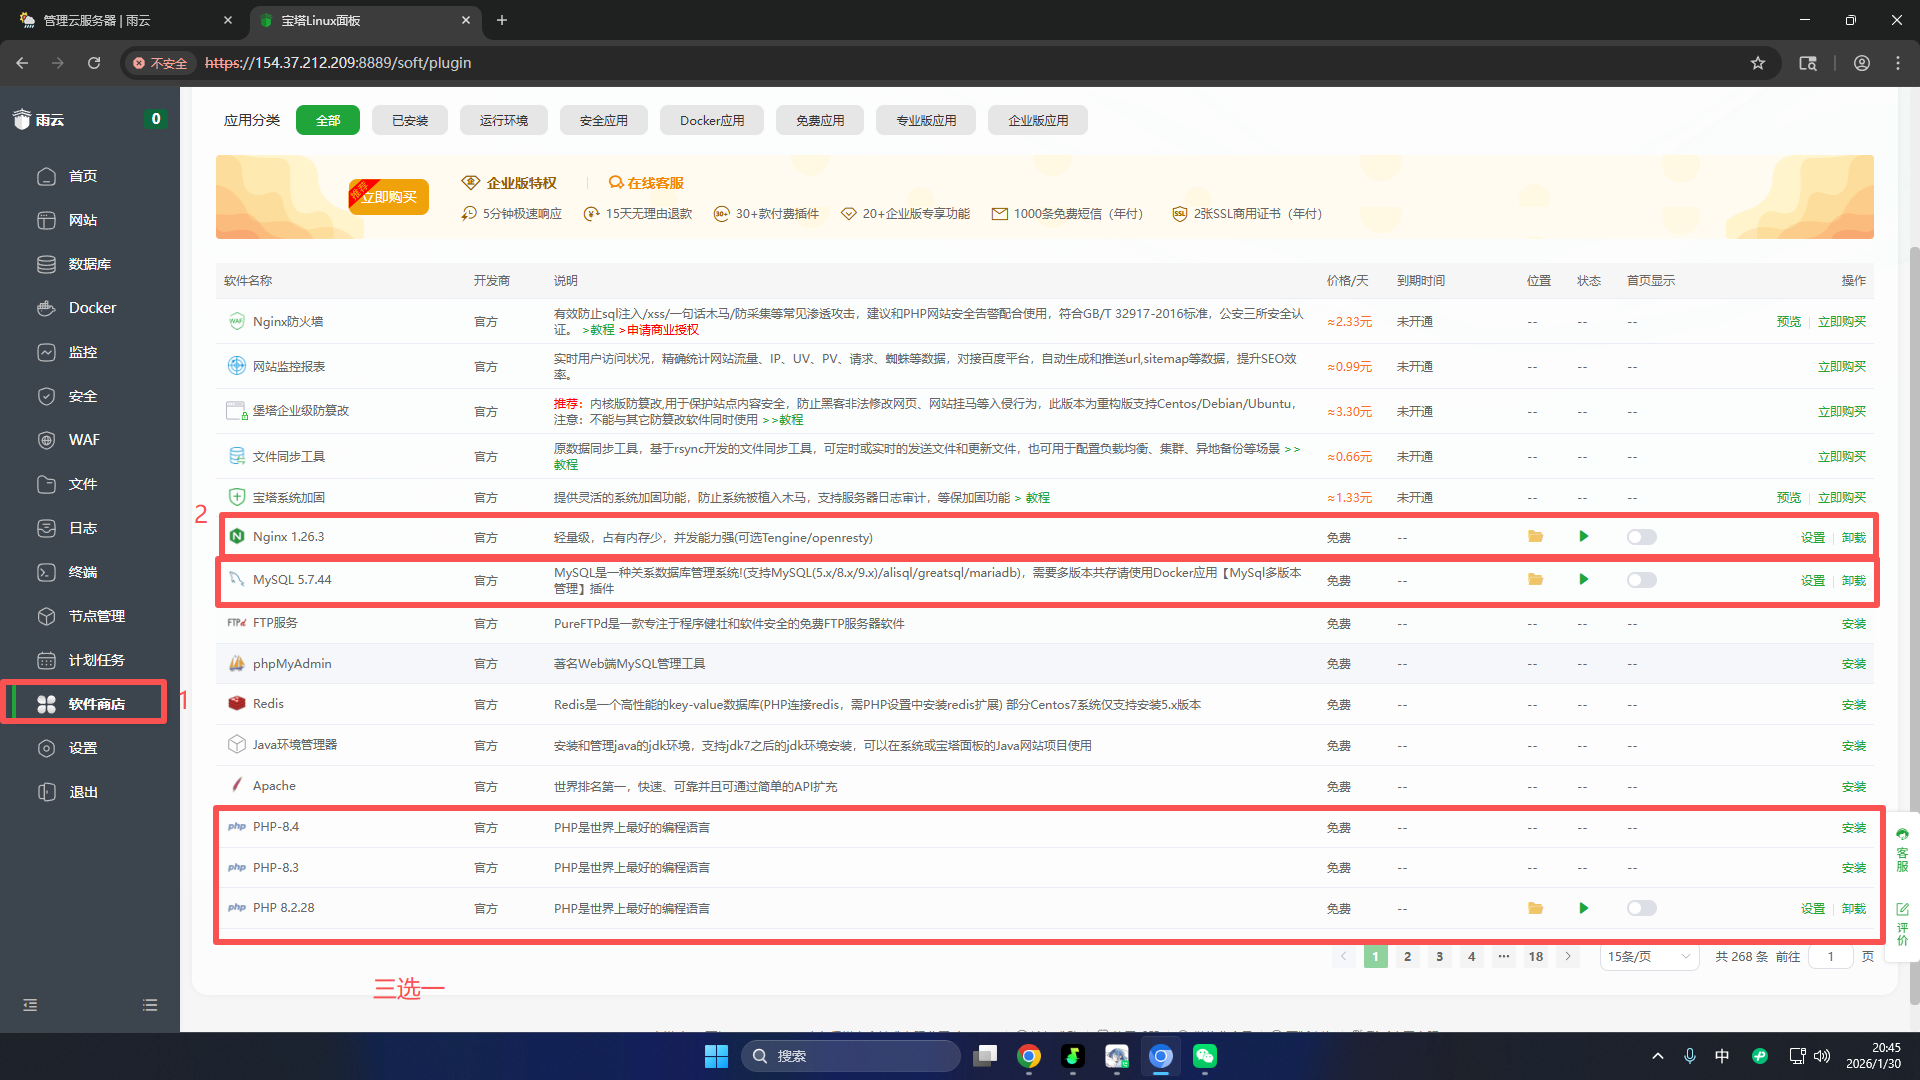This screenshot has height=1080, width=1920.
Task: Open folder location icon for Nginx 1.26.3
Action: pos(1535,537)
